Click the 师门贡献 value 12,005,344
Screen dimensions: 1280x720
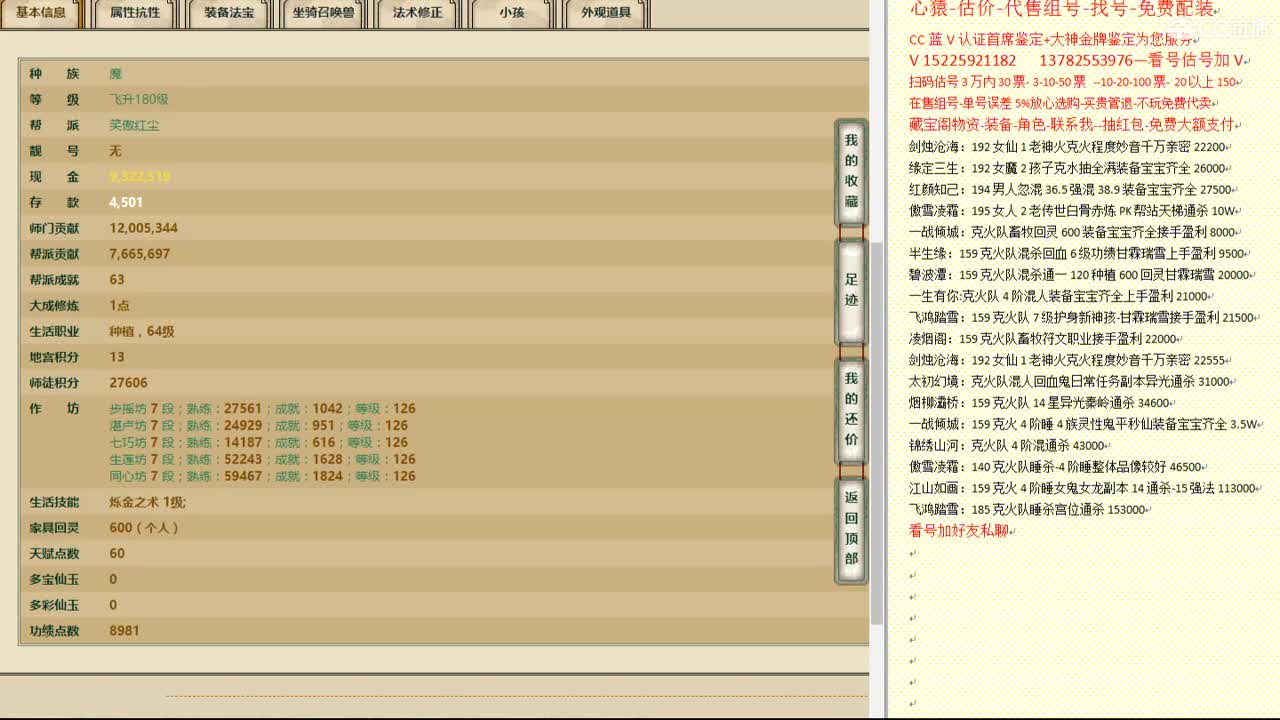coord(144,228)
